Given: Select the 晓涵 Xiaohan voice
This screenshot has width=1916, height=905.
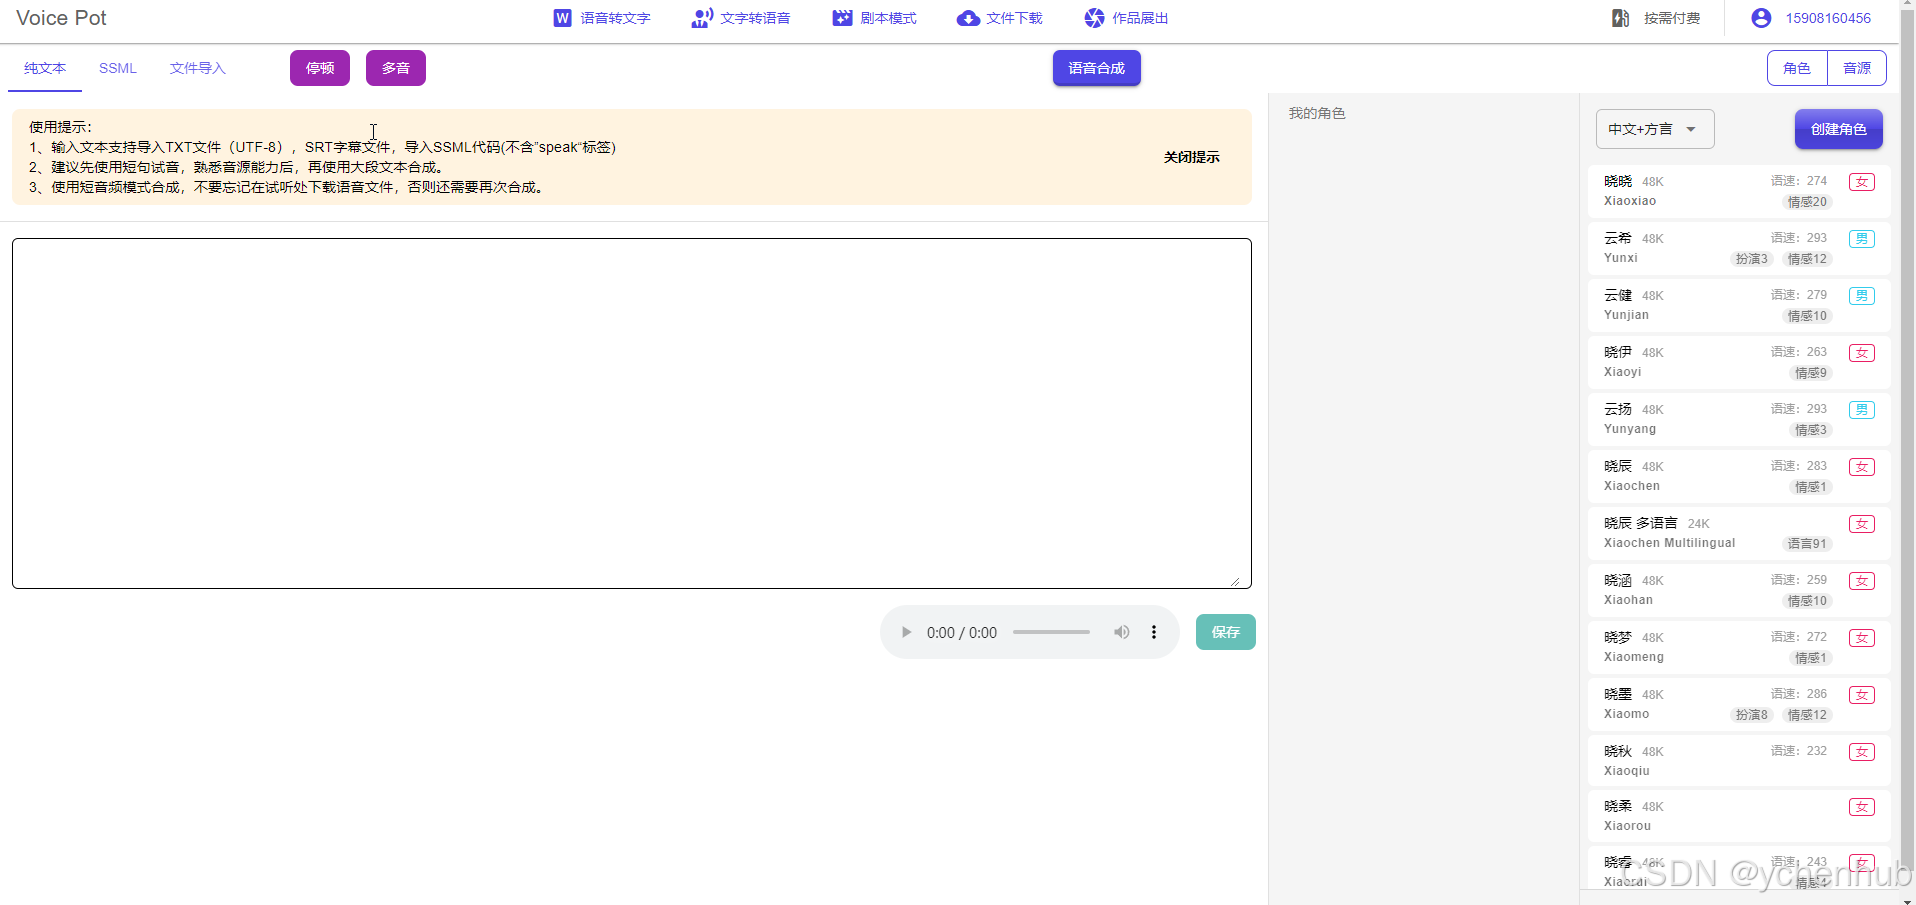Looking at the screenshot, I should pos(1738,590).
